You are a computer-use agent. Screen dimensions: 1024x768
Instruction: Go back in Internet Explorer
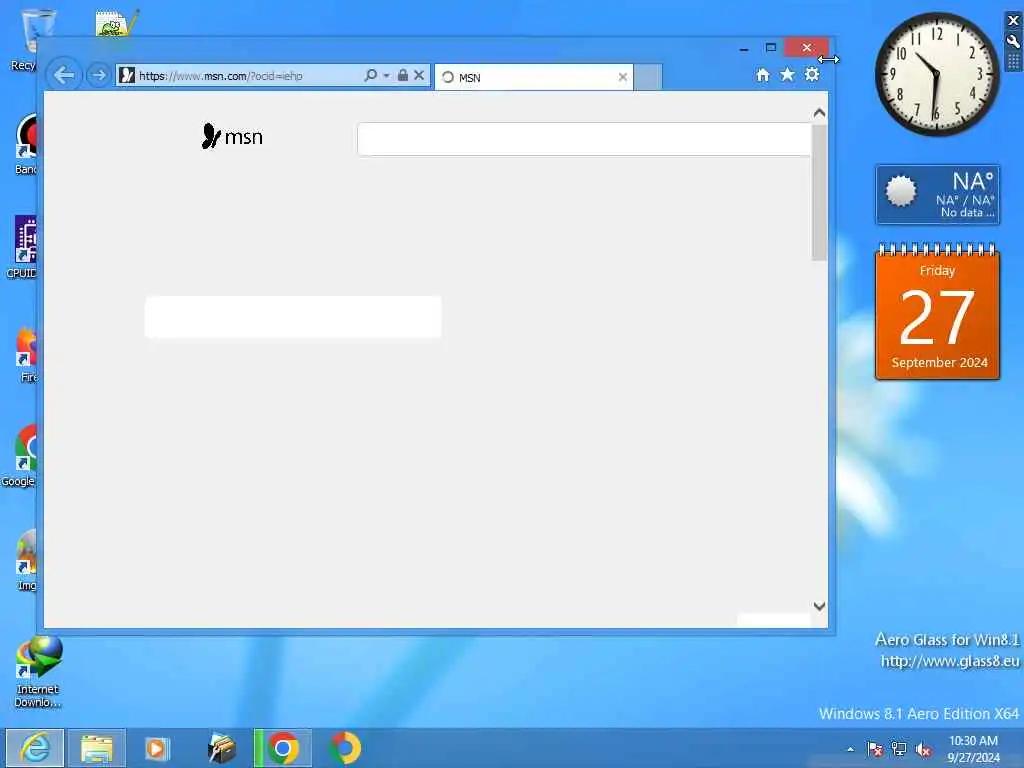tap(63, 75)
